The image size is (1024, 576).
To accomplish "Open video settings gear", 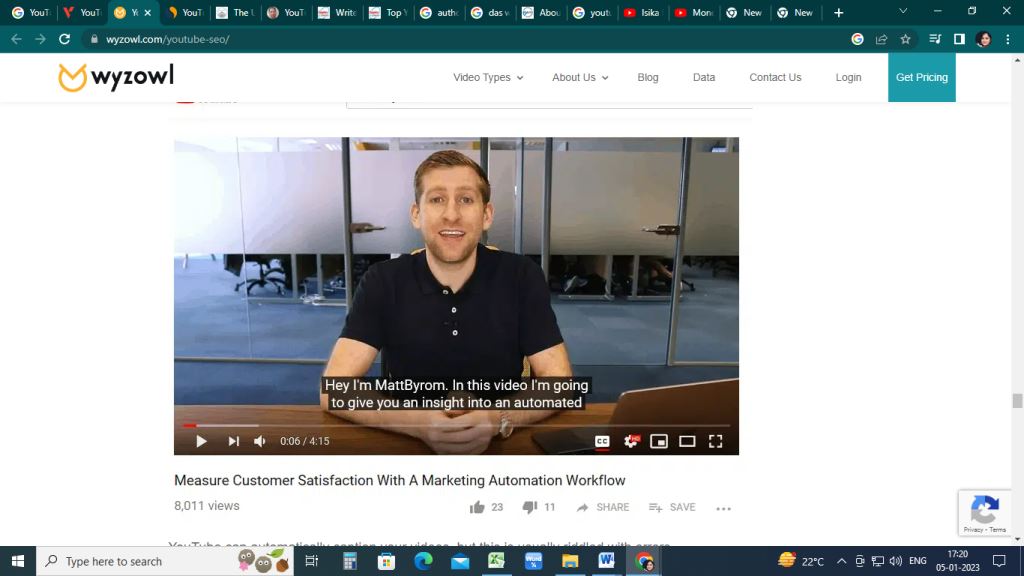I will tap(631, 441).
